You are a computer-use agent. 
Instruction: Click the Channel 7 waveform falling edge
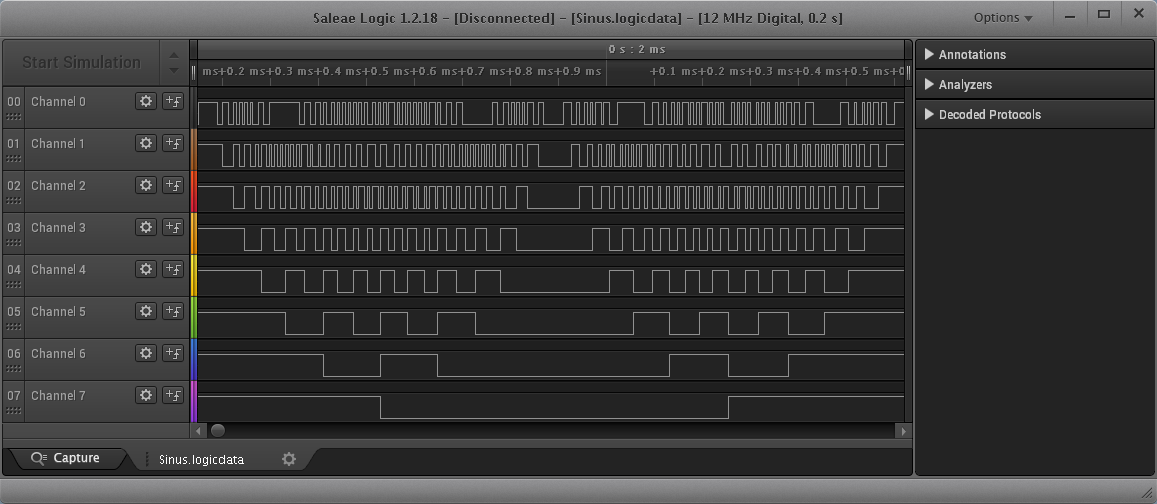(x=381, y=407)
